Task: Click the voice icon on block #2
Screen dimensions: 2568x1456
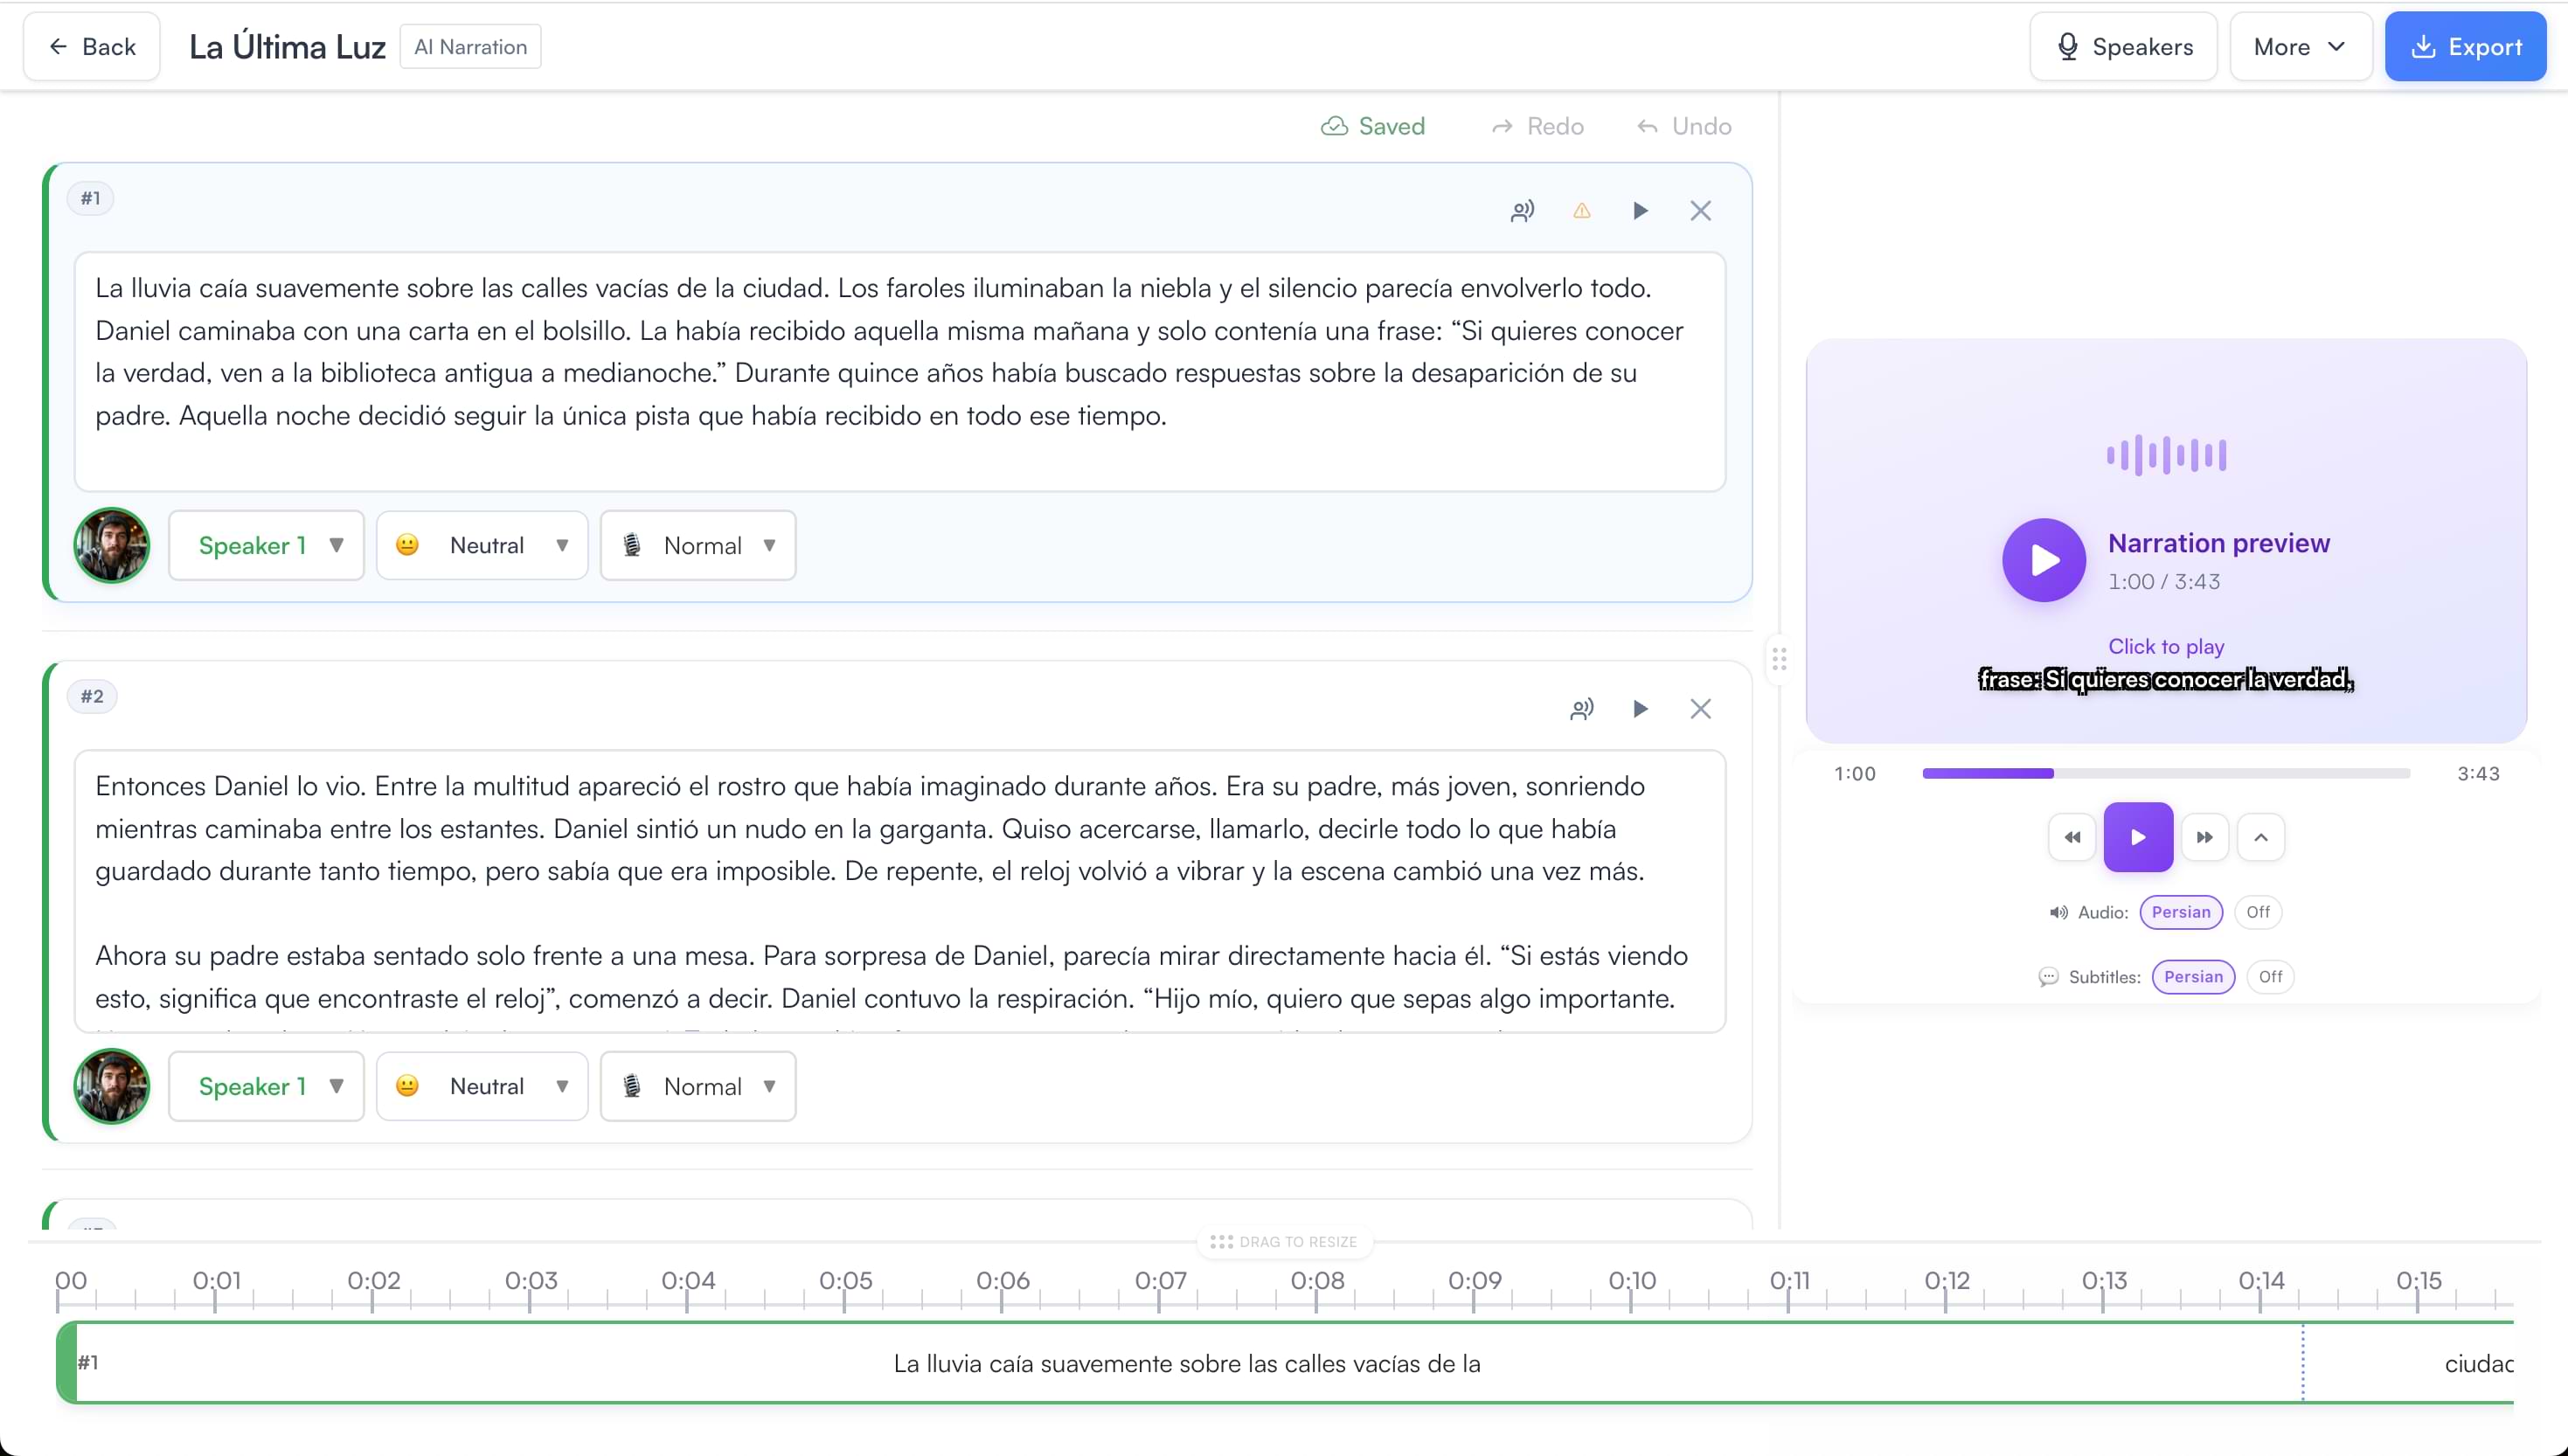Action: [x=1581, y=709]
